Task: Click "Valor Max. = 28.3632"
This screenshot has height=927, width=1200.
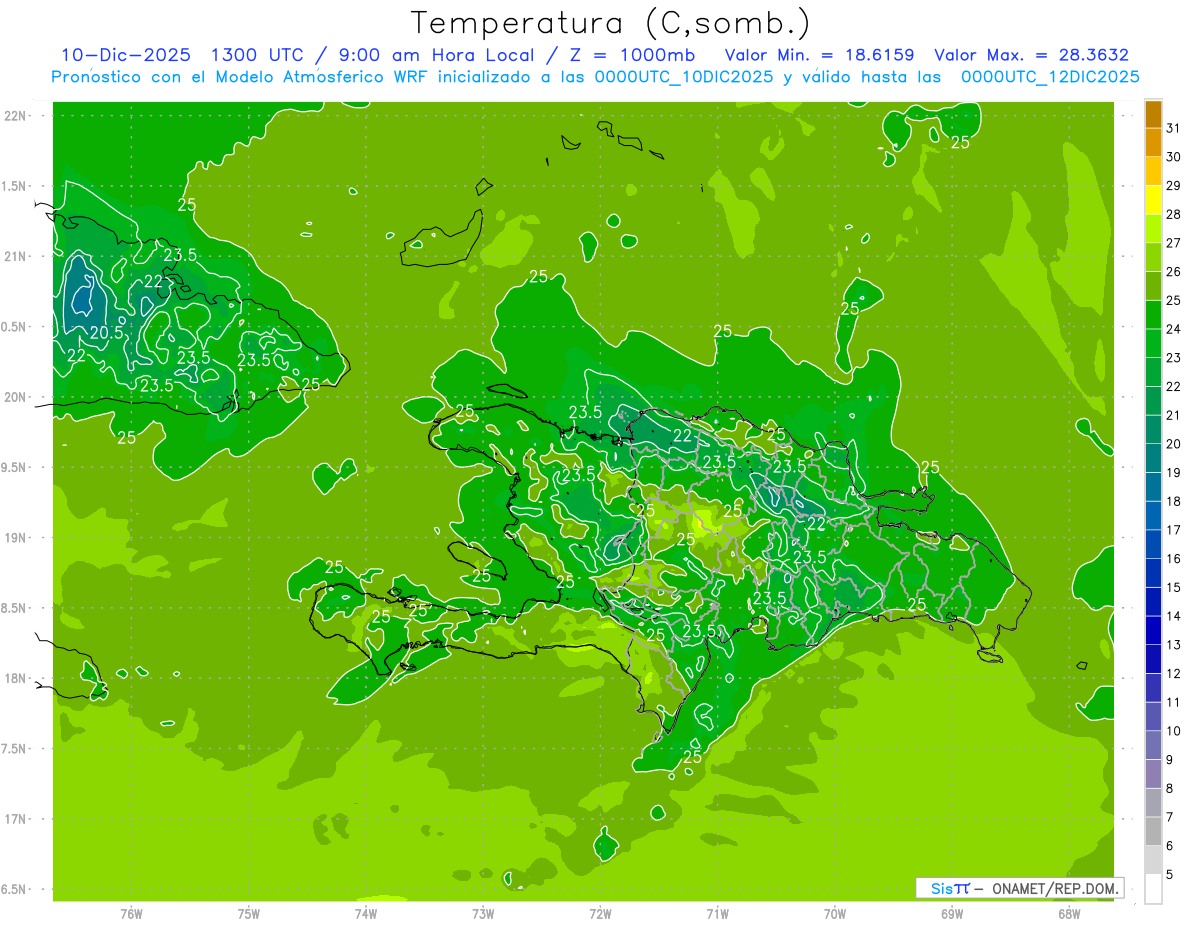Action: (x=1031, y=55)
